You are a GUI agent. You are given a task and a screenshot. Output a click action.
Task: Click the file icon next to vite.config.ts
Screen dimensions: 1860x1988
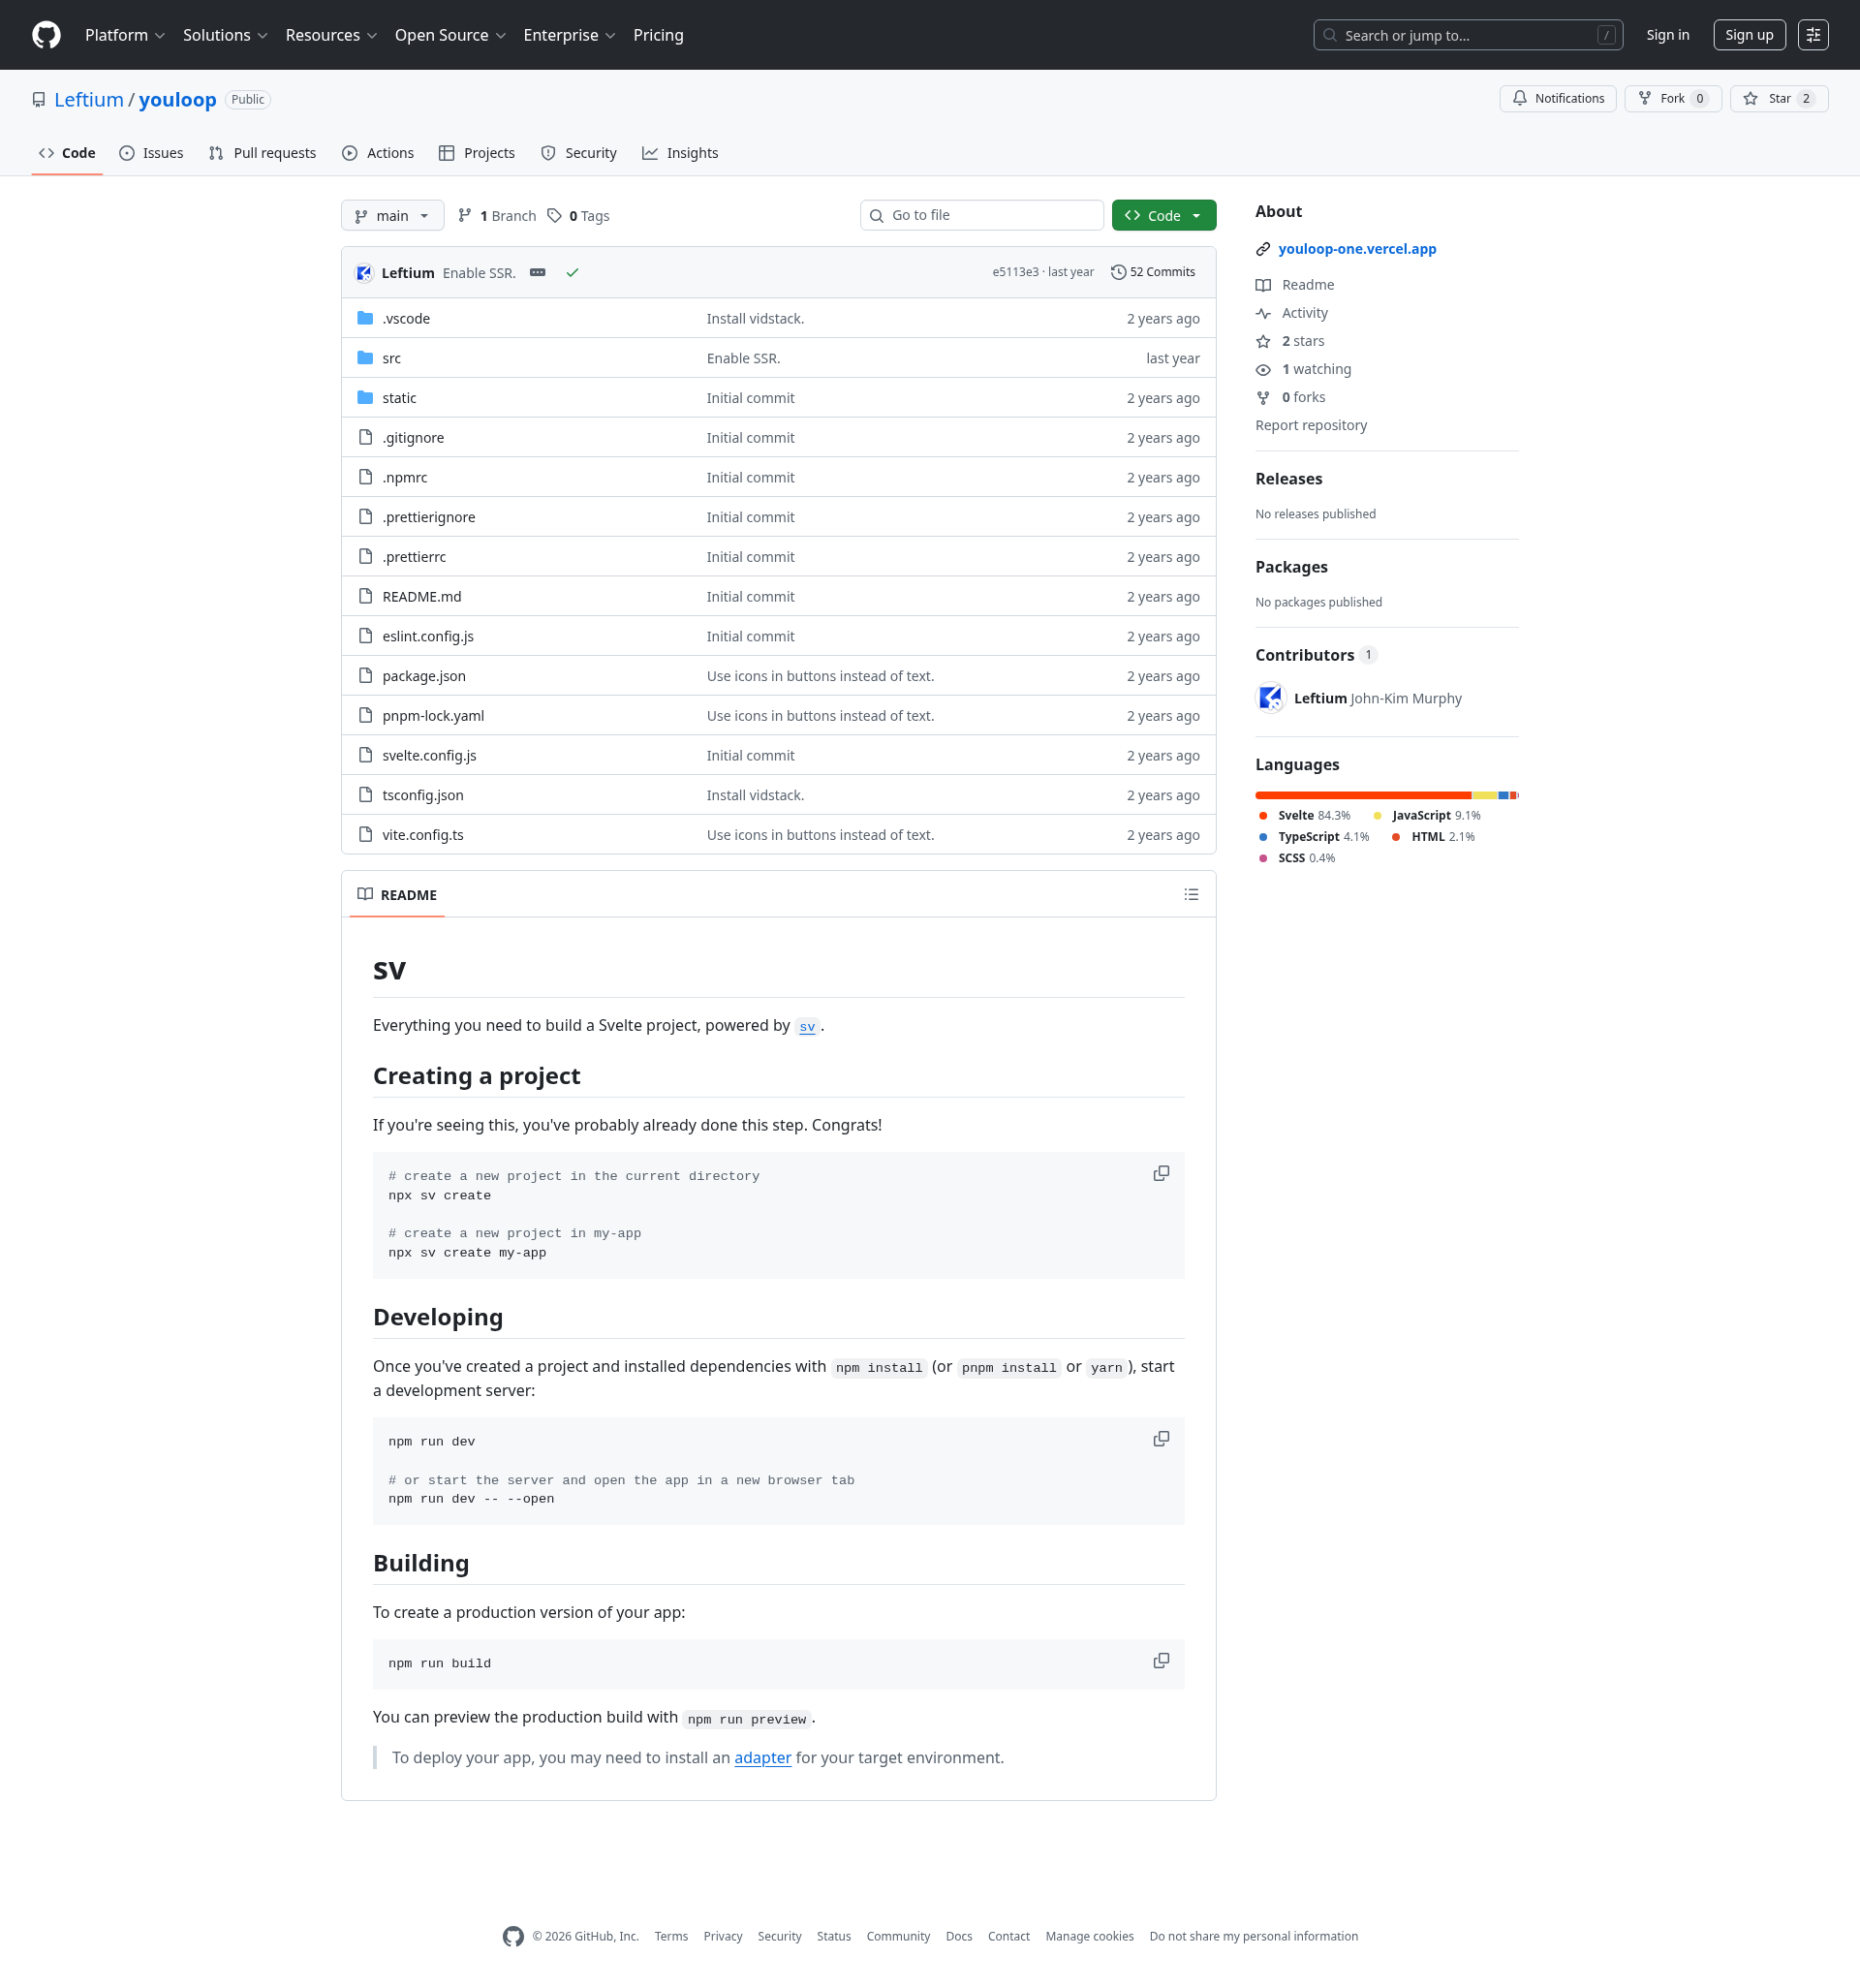pos(365,835)
